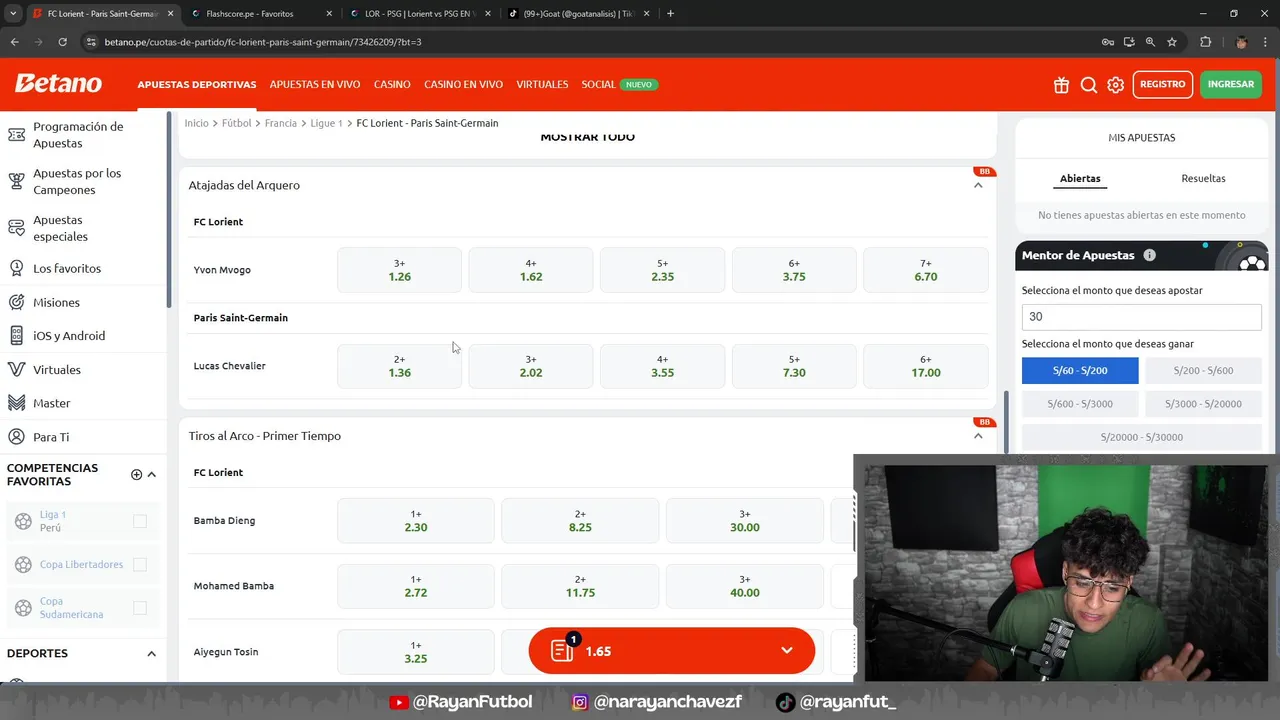Switch to the Flashscore.pe browser tab
The height and width of the screenshot is (720, 1280).
coord(260,14)
